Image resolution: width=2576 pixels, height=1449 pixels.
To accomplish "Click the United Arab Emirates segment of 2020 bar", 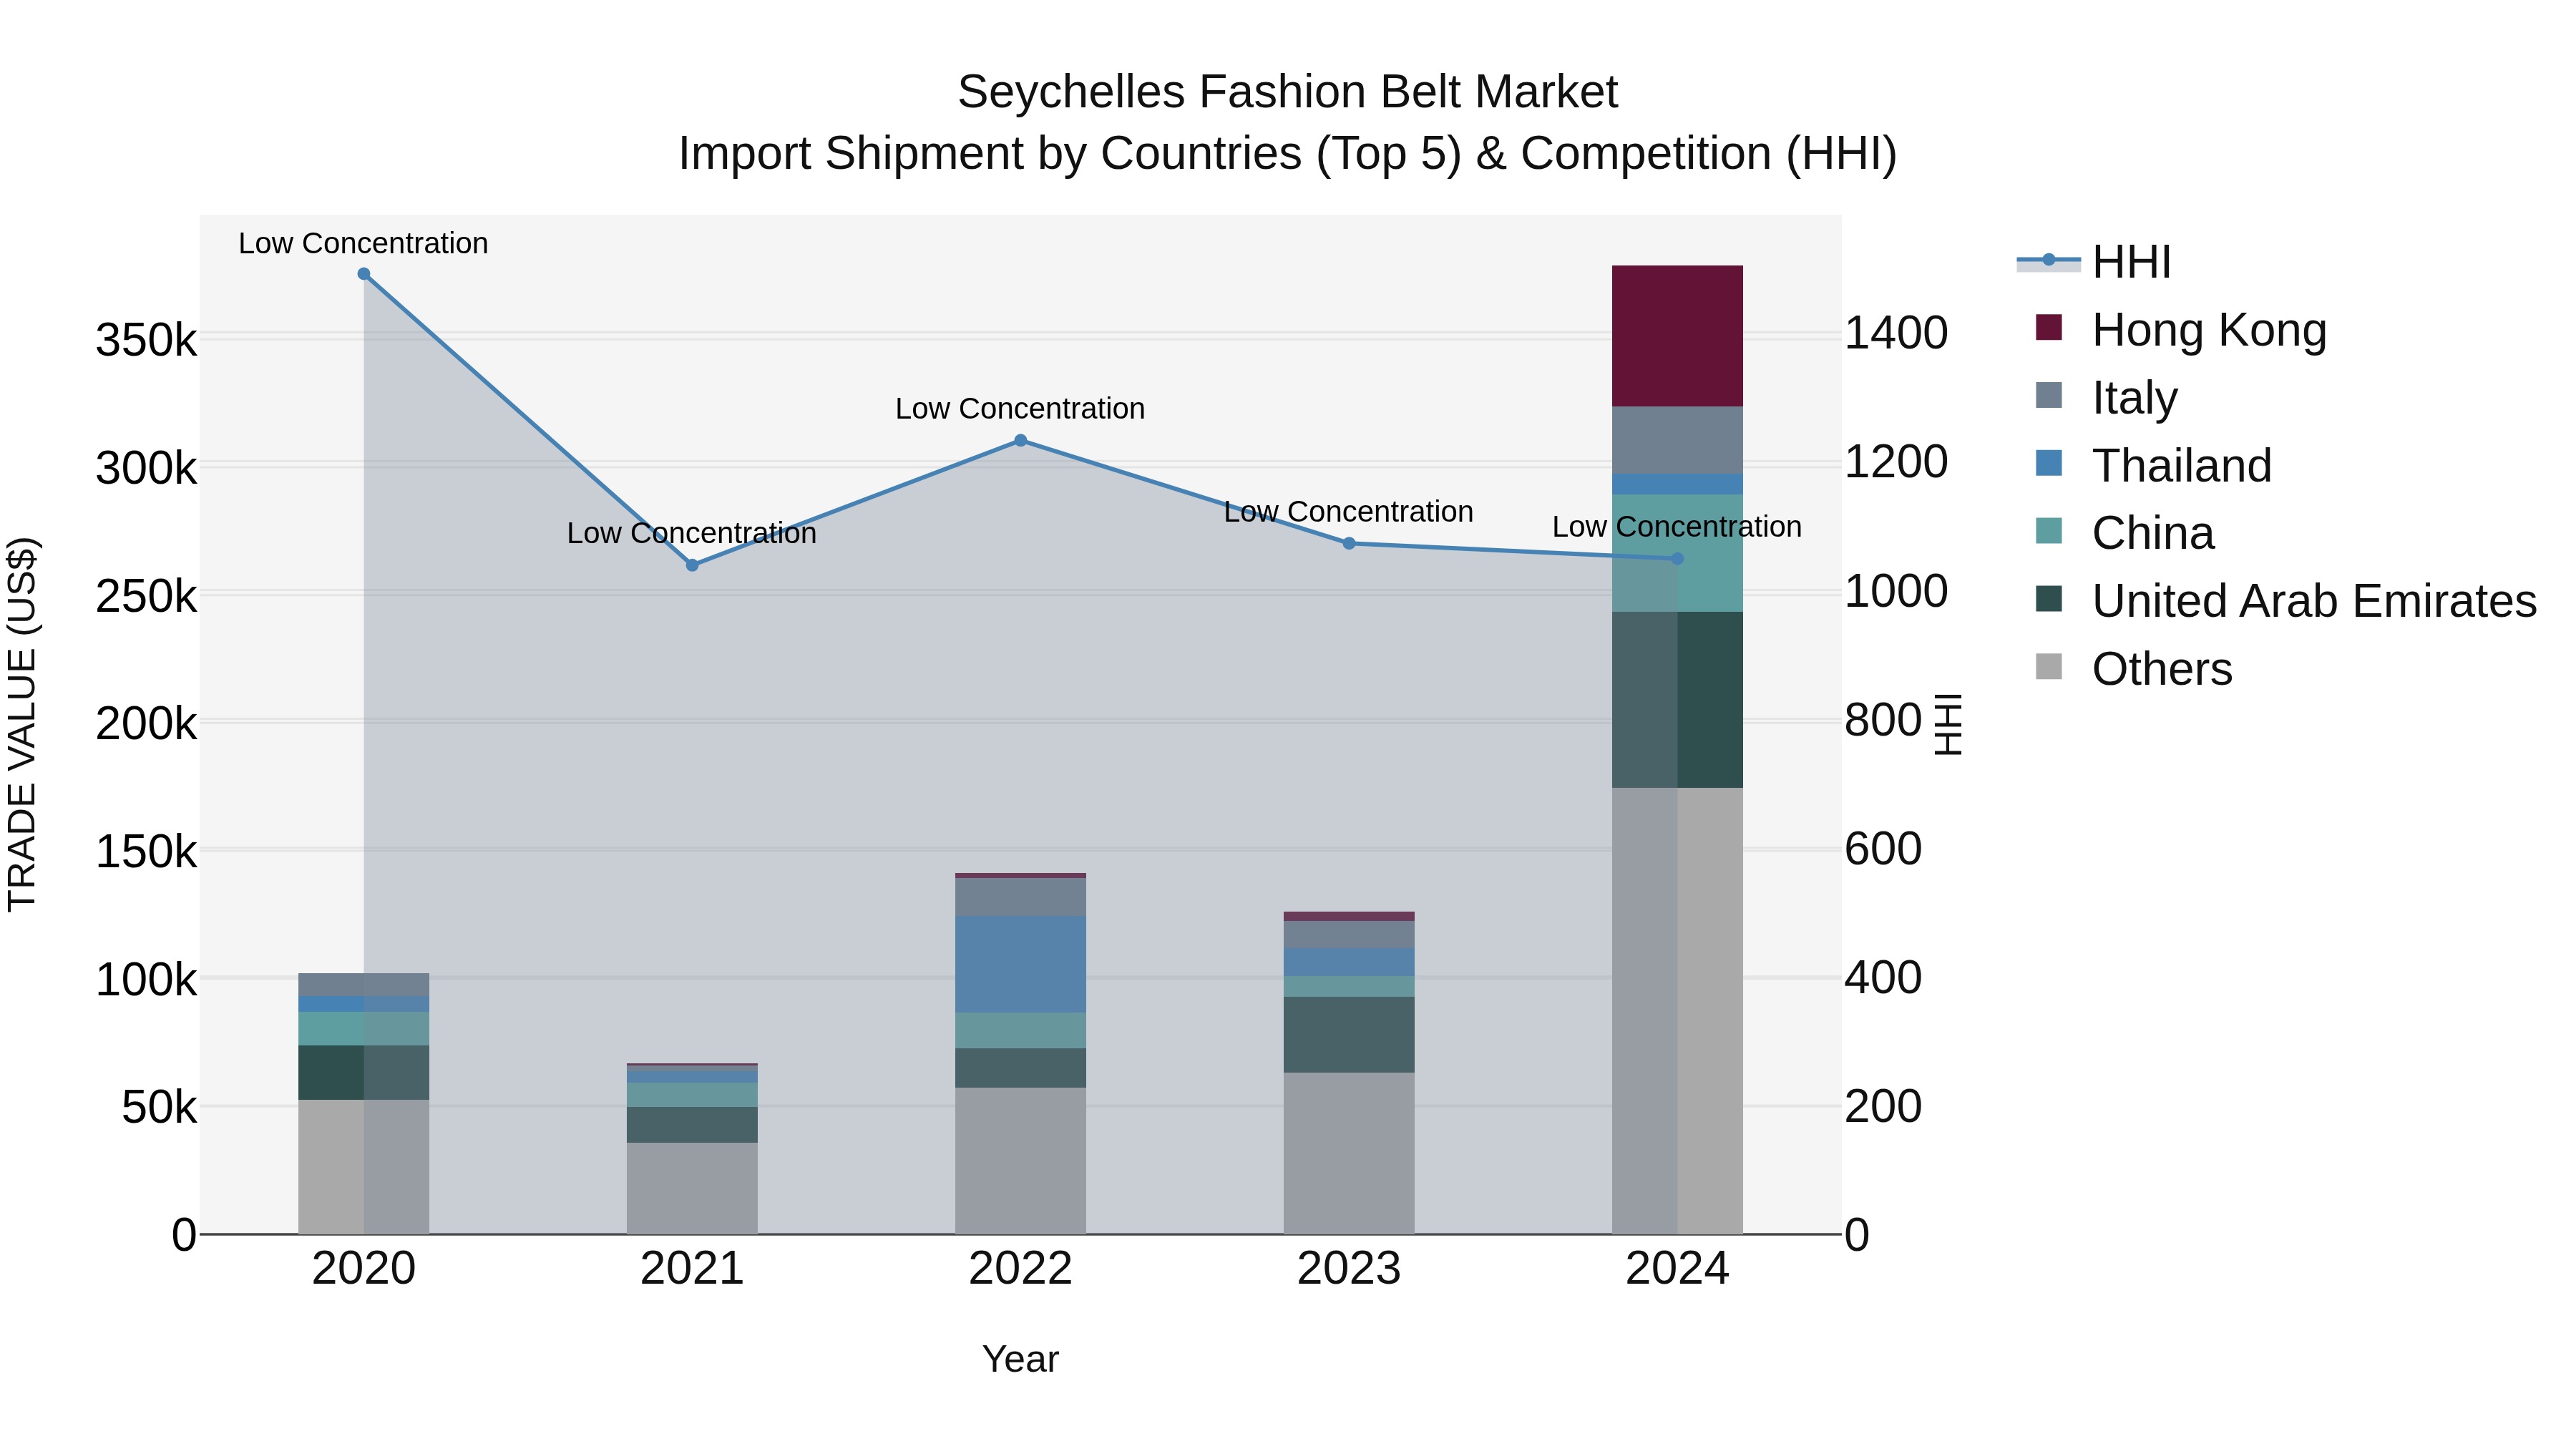I will [364, 1073].
